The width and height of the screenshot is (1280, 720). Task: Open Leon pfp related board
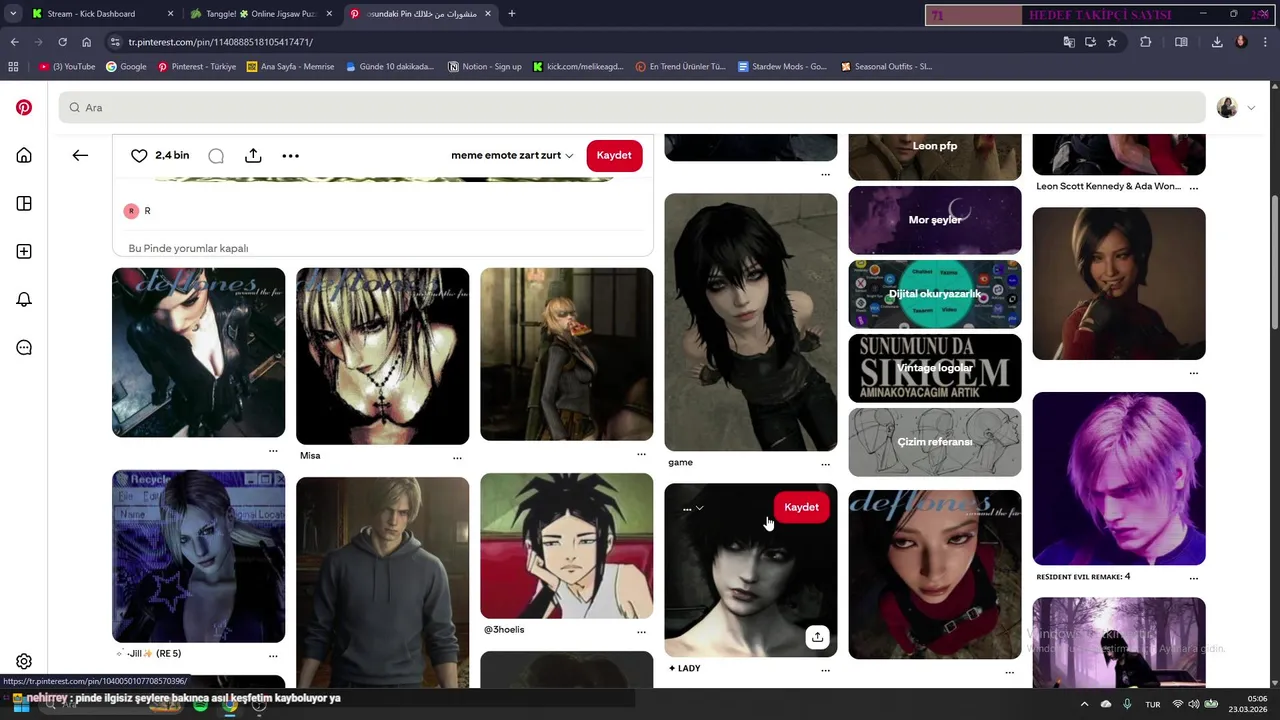click(x=935, y=157)
